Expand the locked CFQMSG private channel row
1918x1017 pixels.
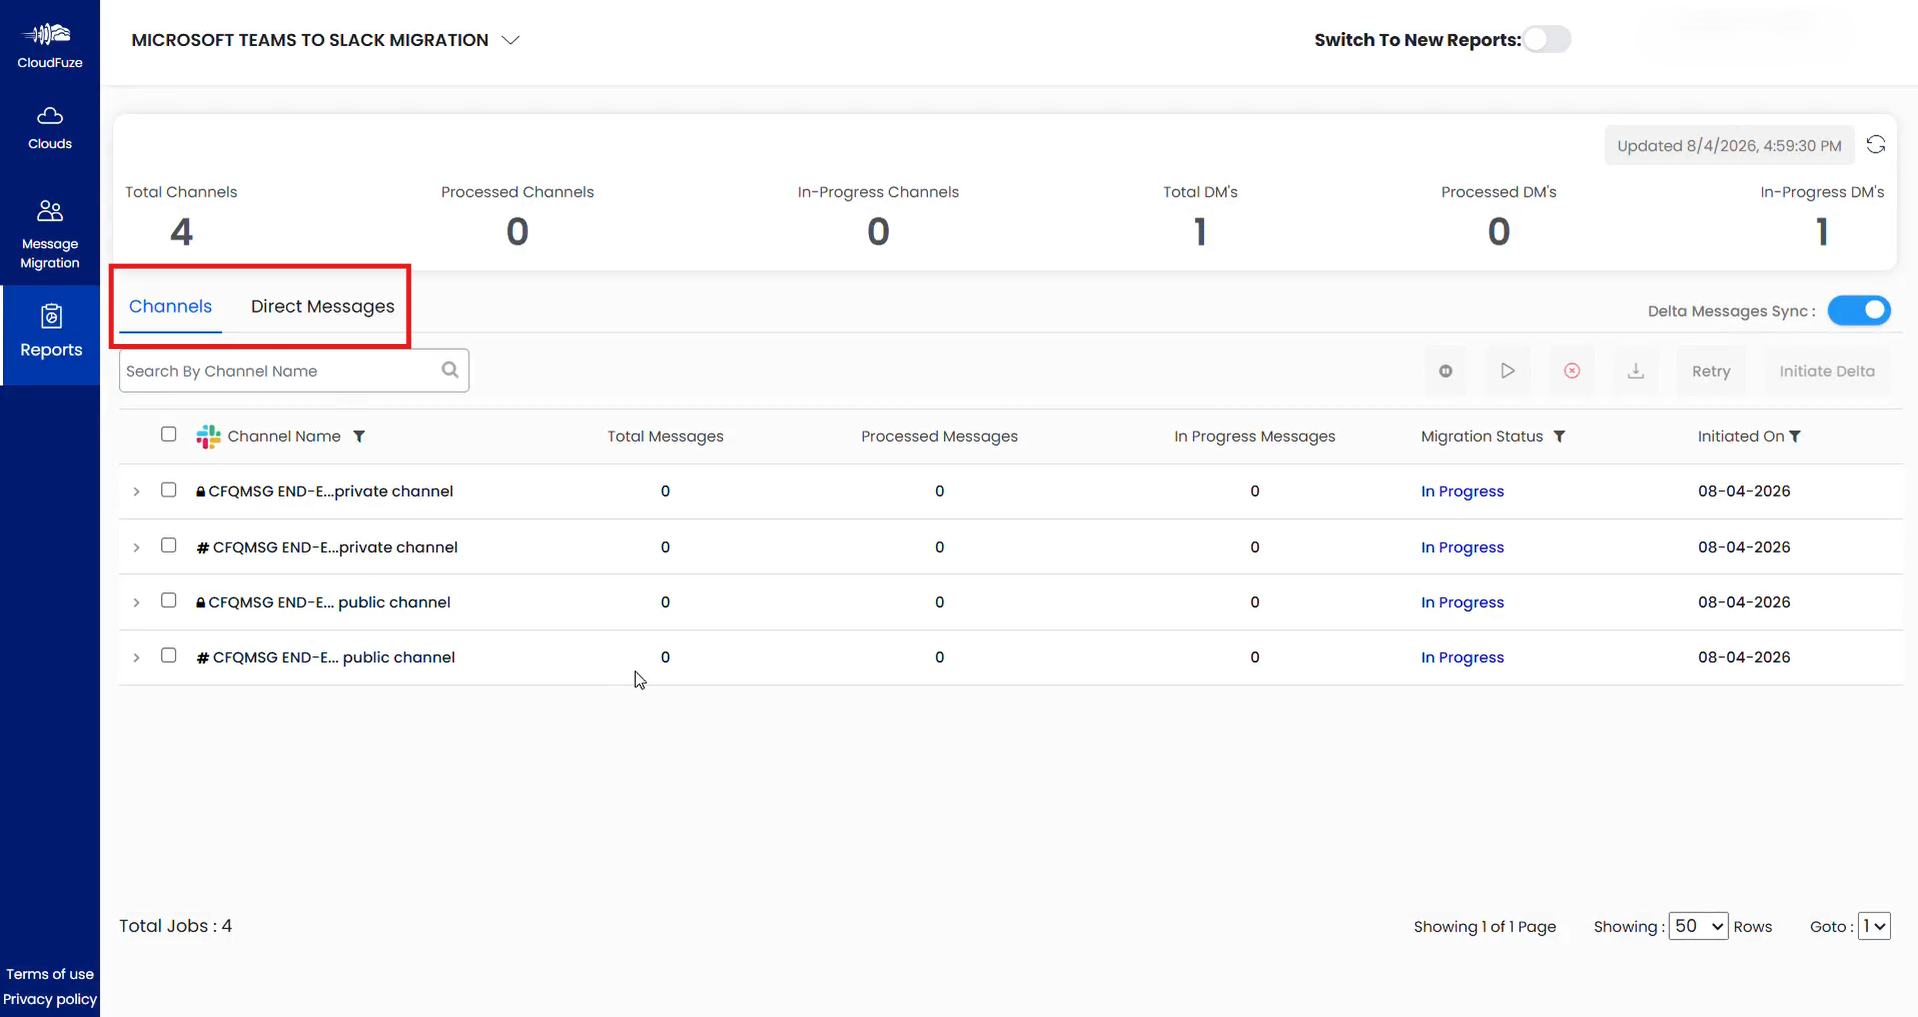(136, 492)
